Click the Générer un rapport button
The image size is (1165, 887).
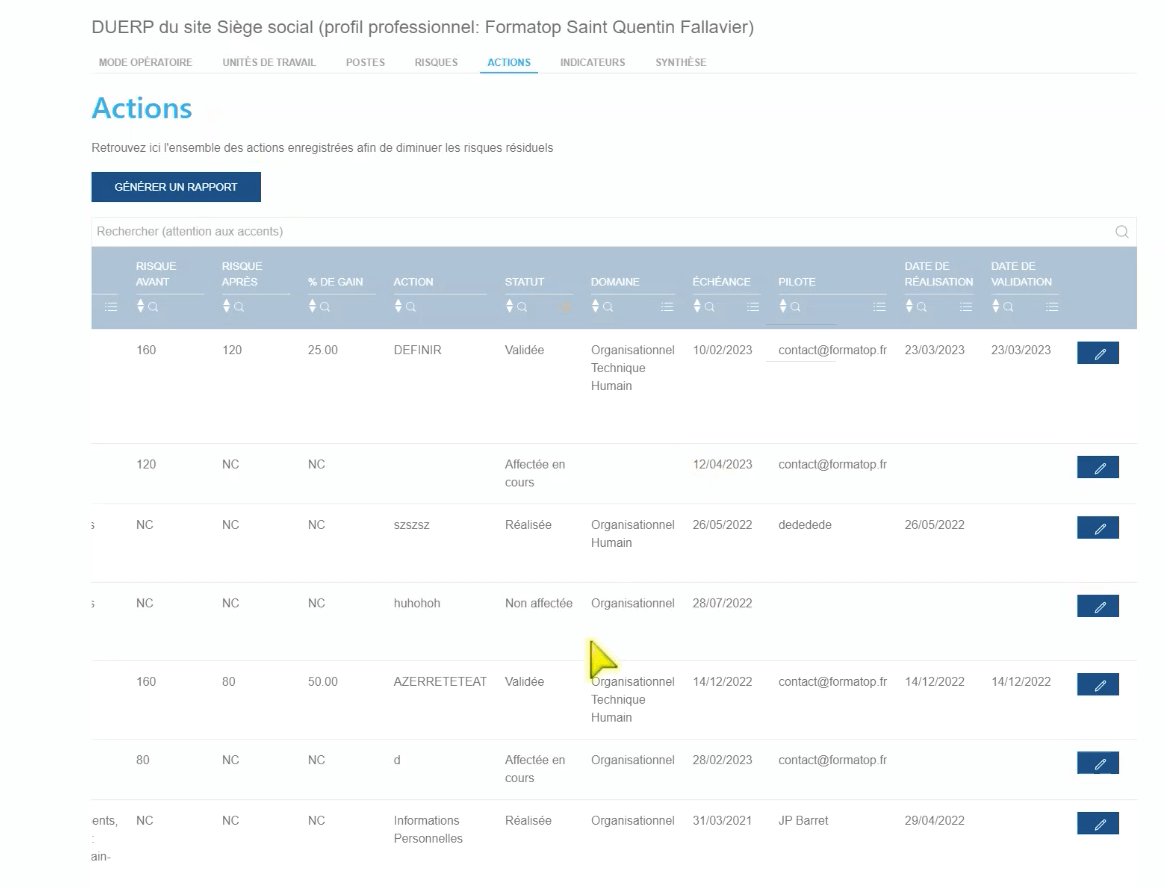pyautogui.click(x=176, y=187)
